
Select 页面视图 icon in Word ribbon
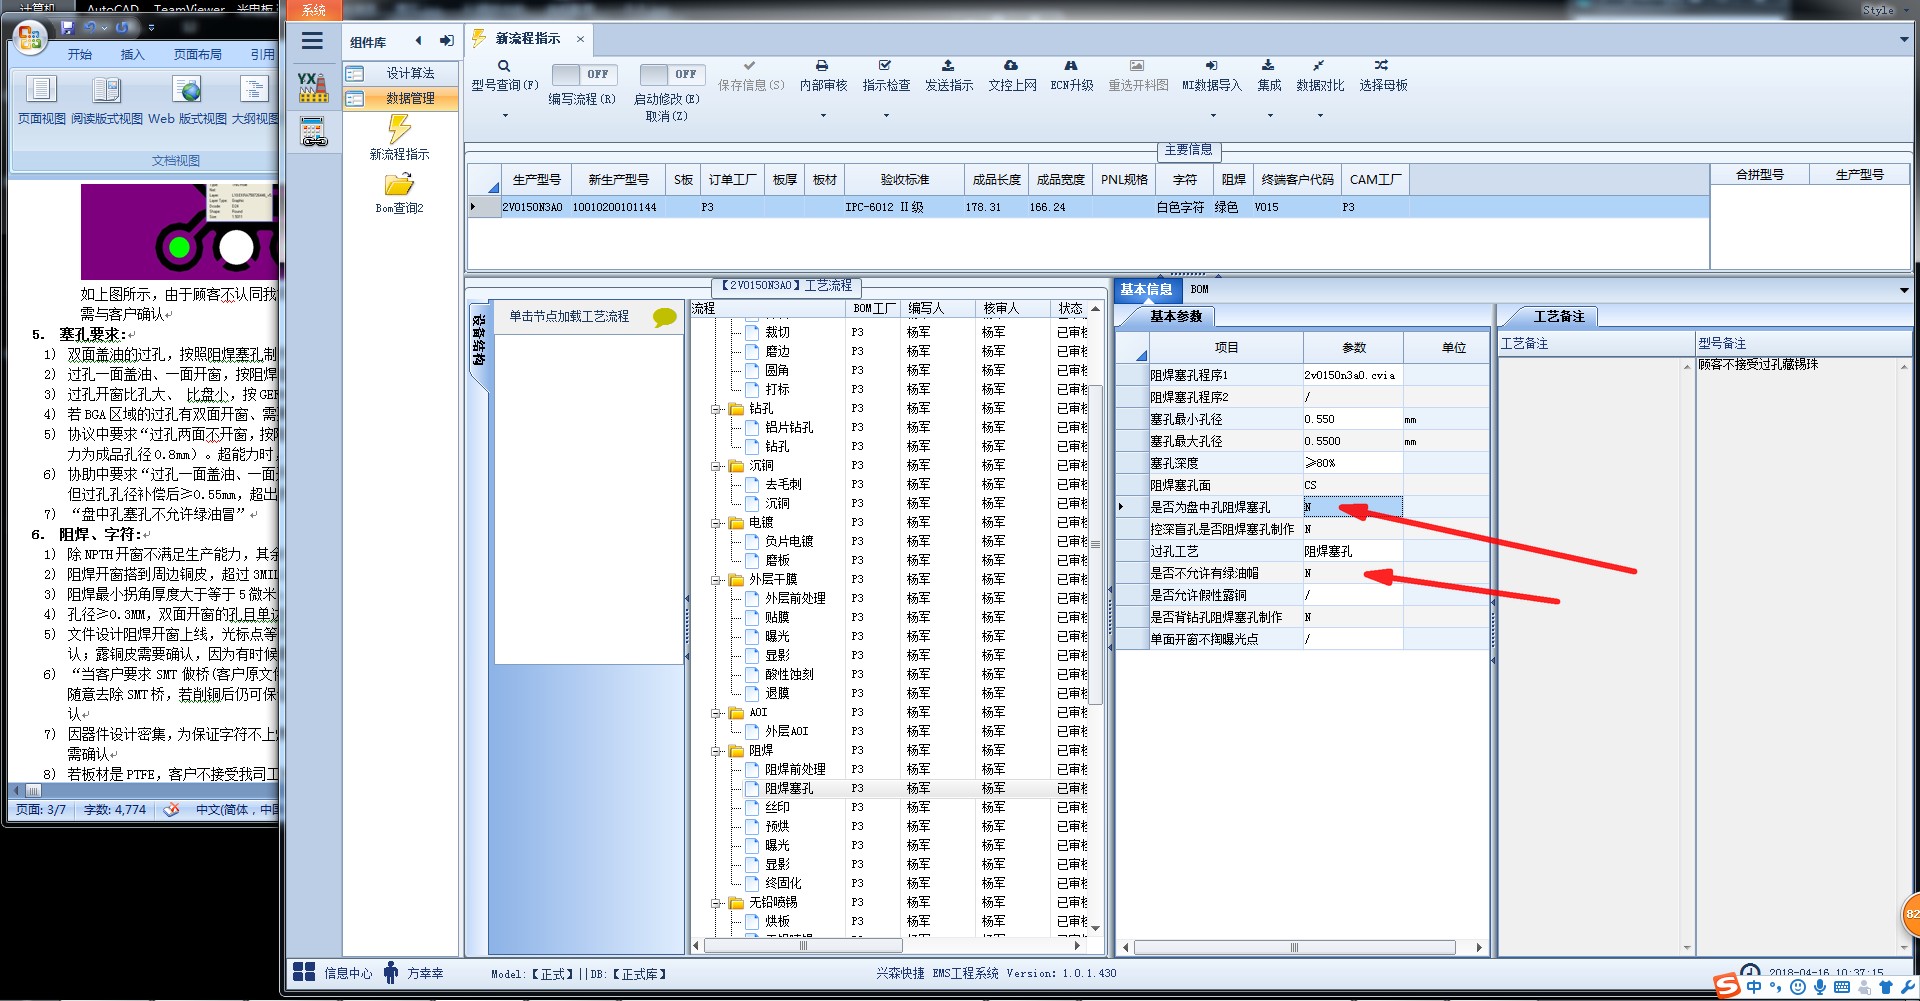tap(41, 89)
